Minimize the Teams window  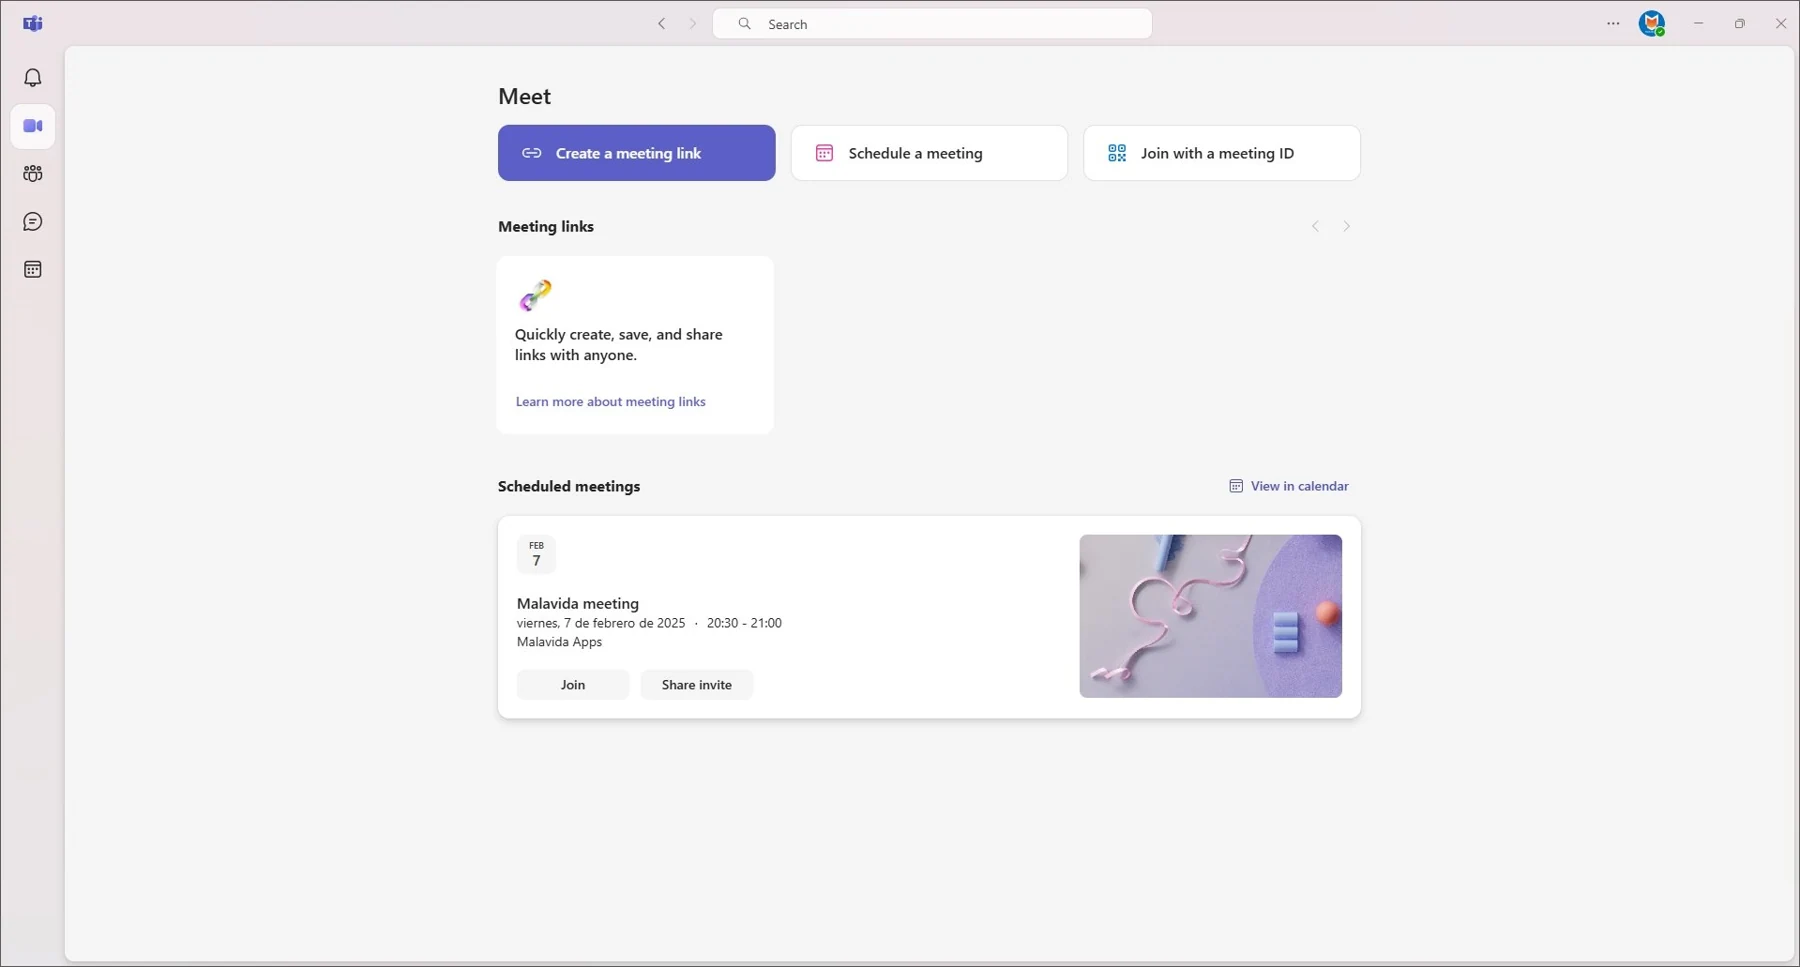tap(1698, 24)
